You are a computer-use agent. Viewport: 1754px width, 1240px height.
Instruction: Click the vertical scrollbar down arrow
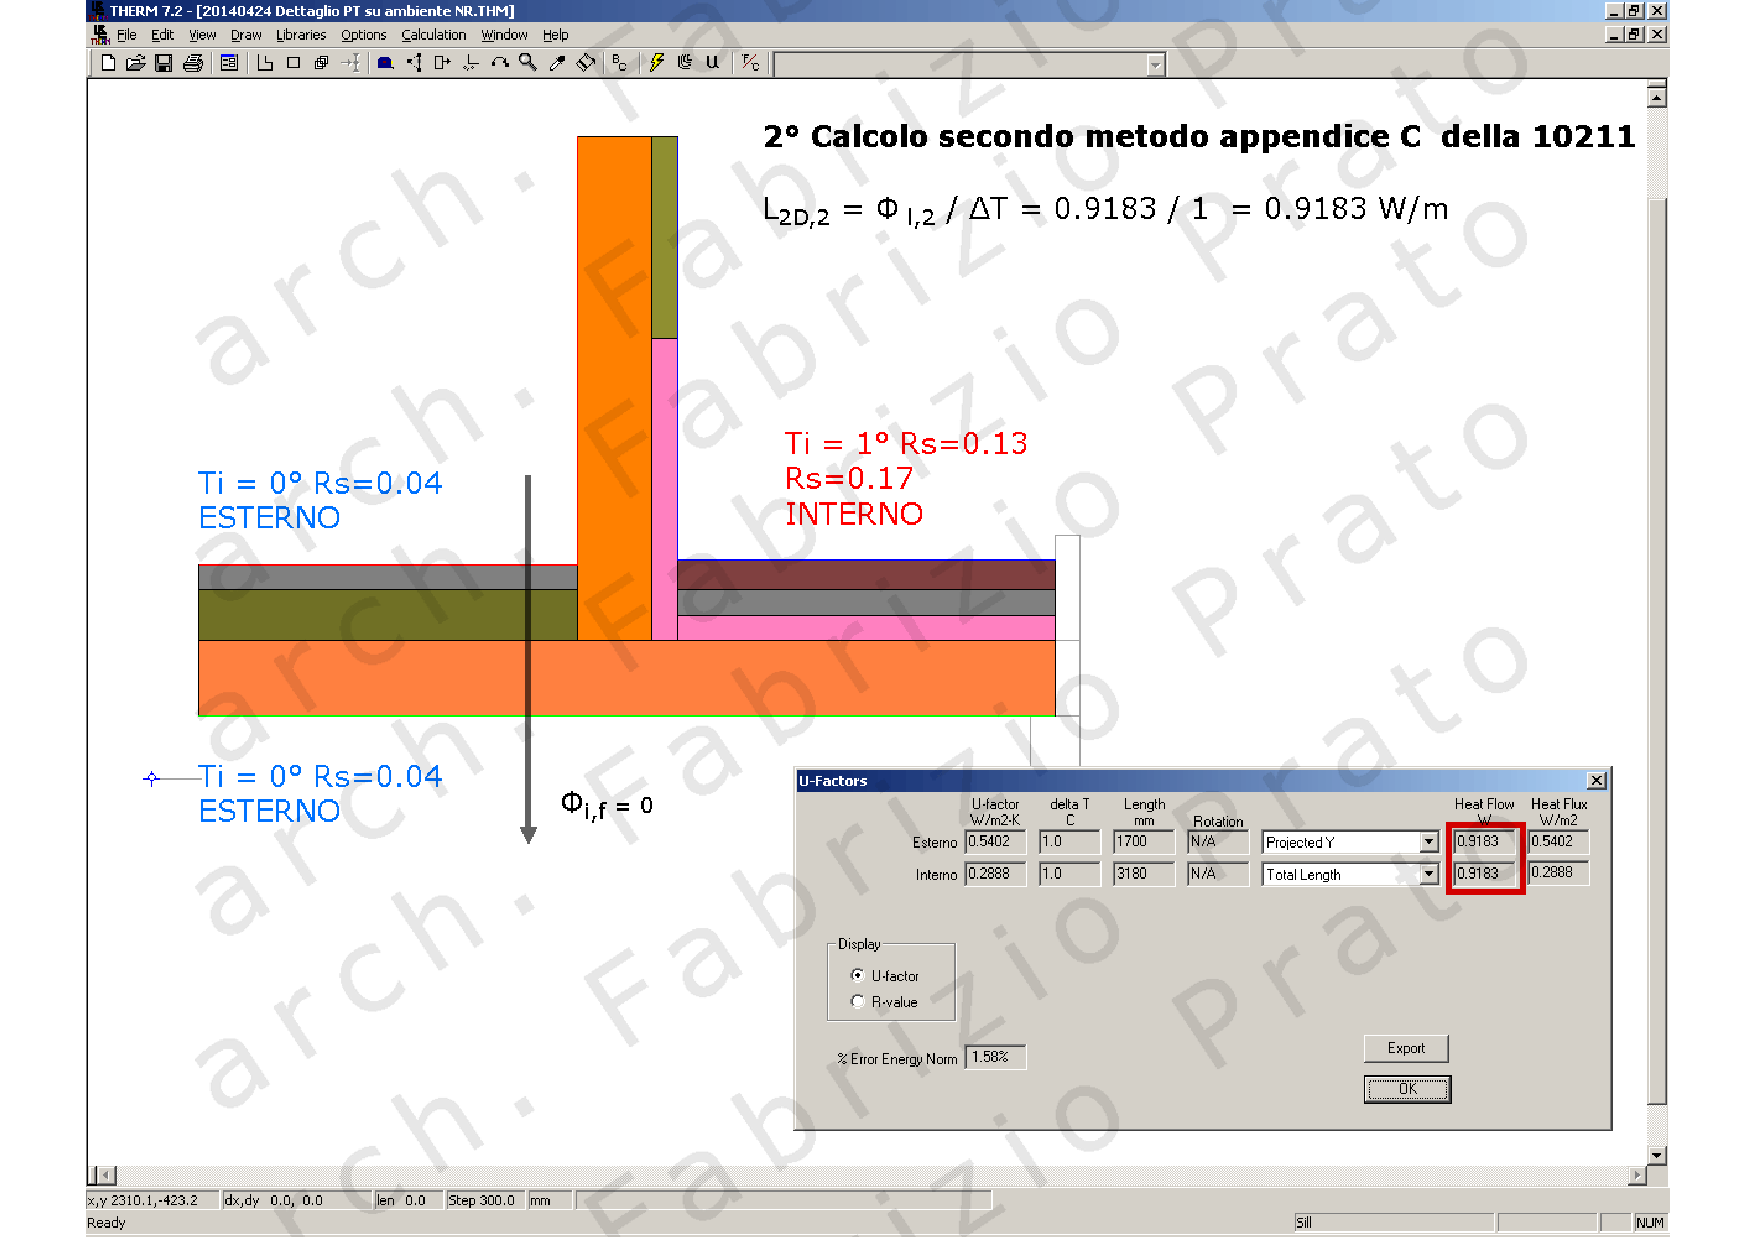pos(1657,1155)
